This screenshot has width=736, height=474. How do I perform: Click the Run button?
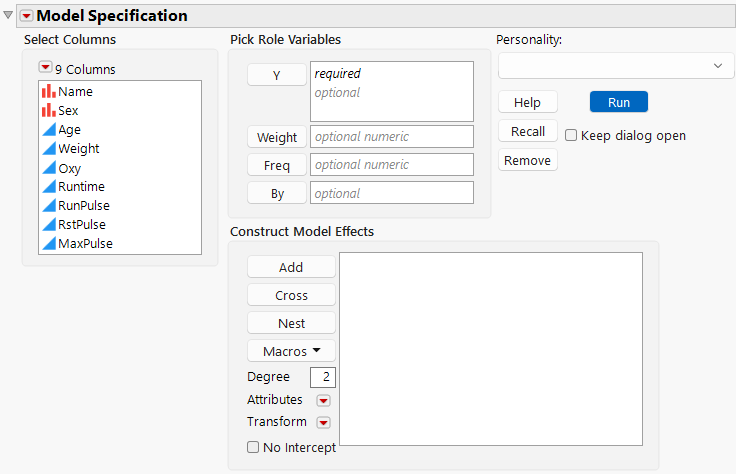[x=618, y=102]
